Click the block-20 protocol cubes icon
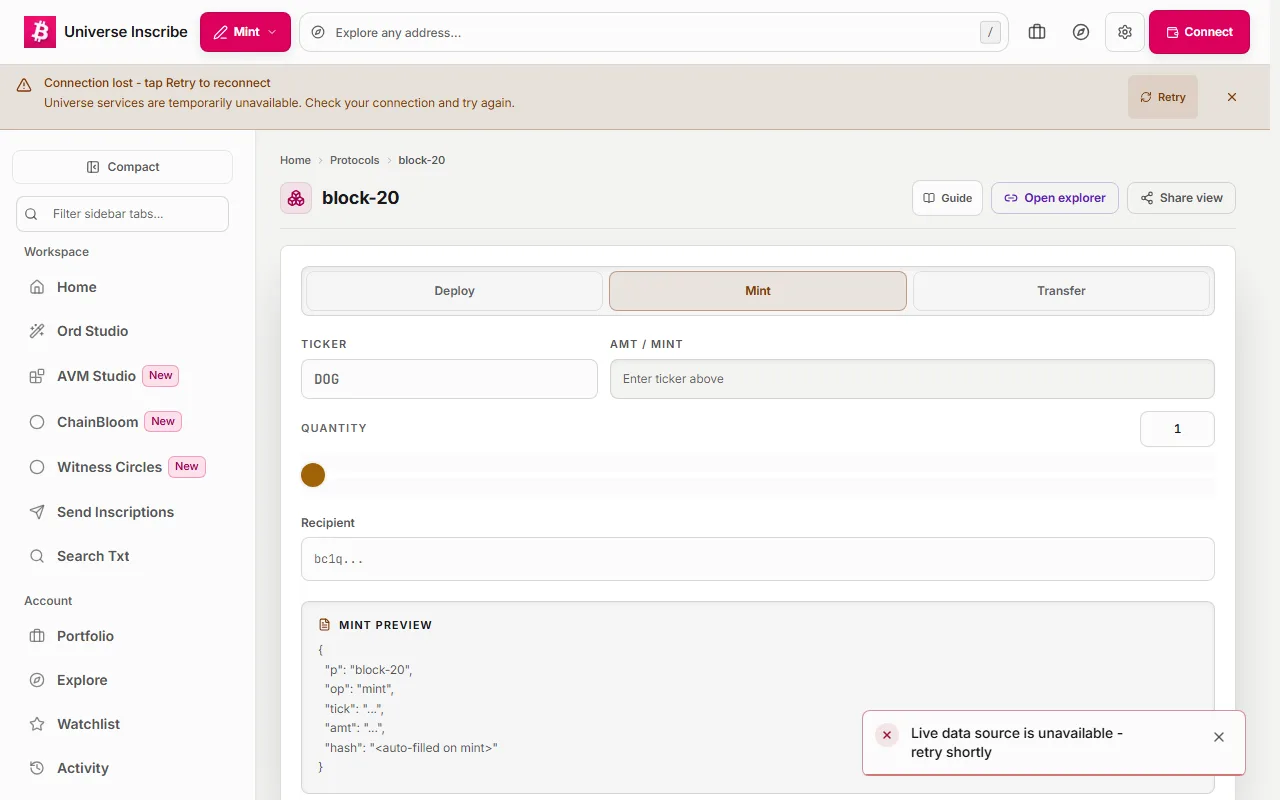 (x=296, y=198)
